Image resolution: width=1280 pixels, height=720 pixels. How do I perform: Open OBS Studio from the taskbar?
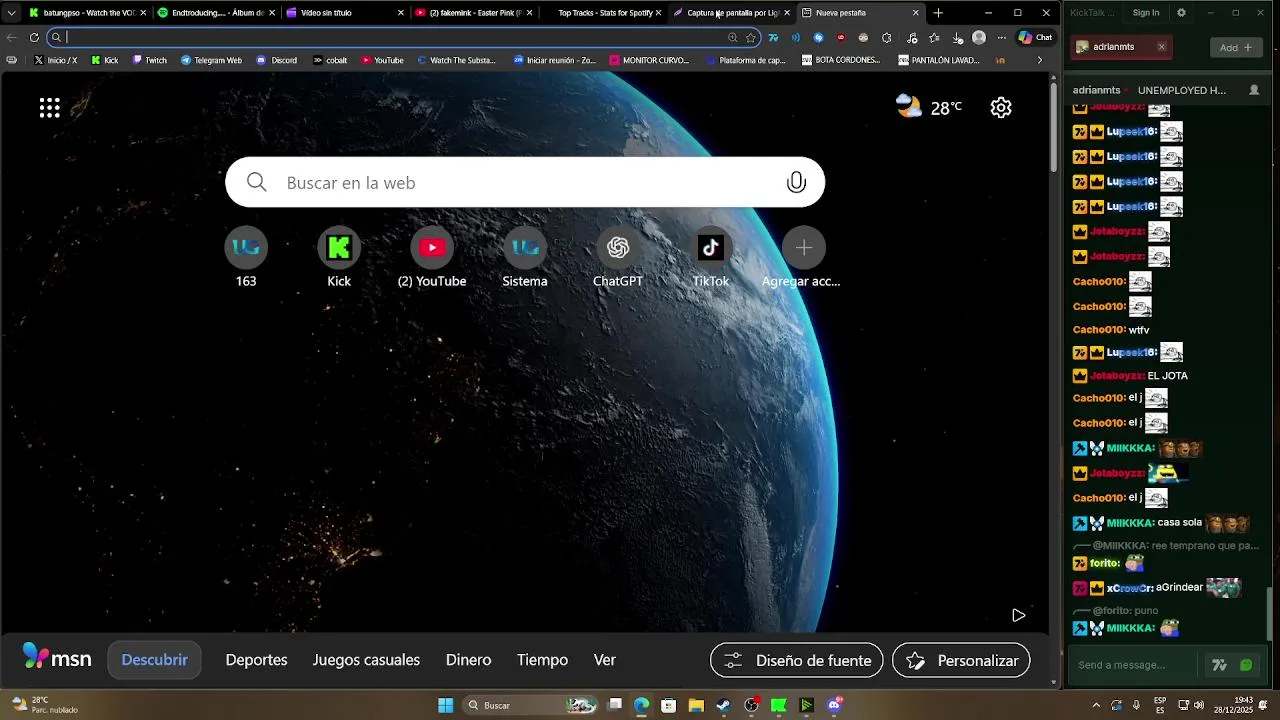click(x=751, y=705)
